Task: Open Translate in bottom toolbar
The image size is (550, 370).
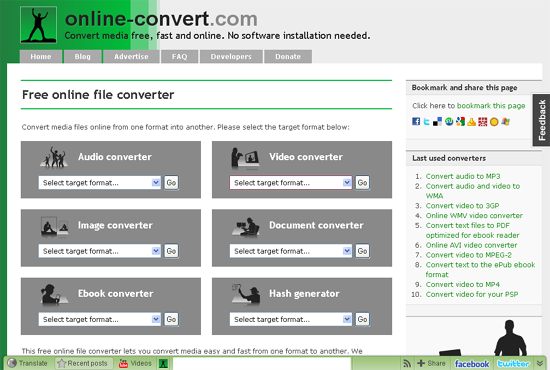Action: pyautogui.click(x=28, y=363)
